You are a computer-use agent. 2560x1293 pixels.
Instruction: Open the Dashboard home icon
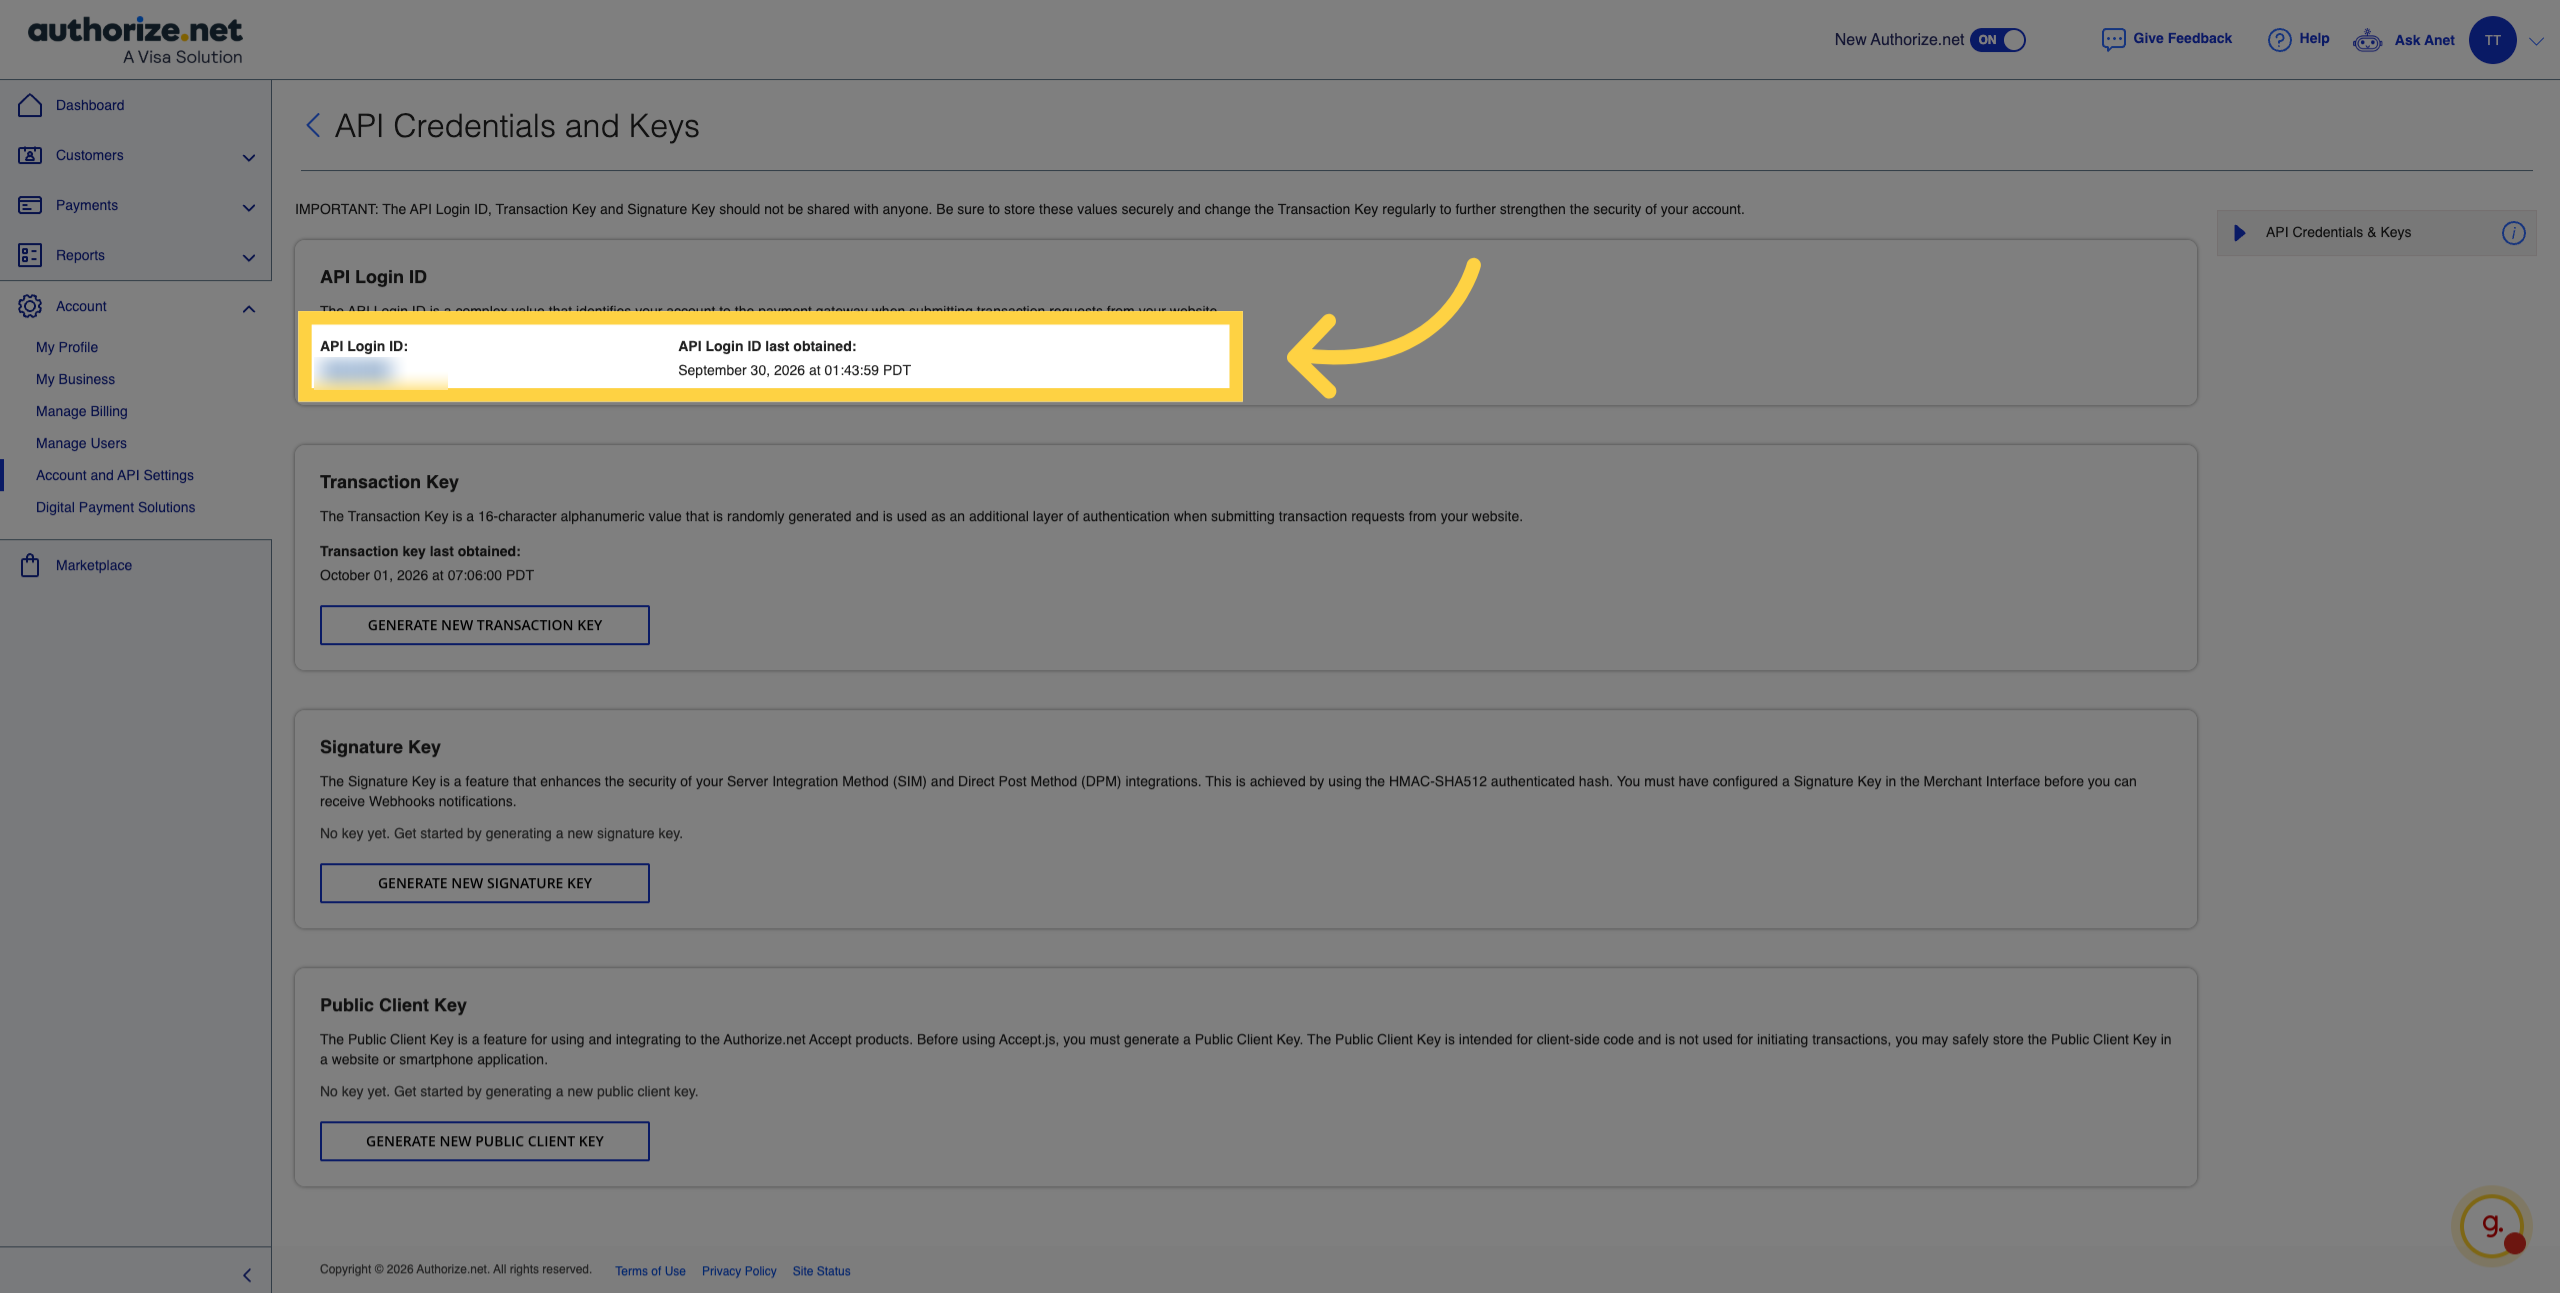tap(30, 105)
